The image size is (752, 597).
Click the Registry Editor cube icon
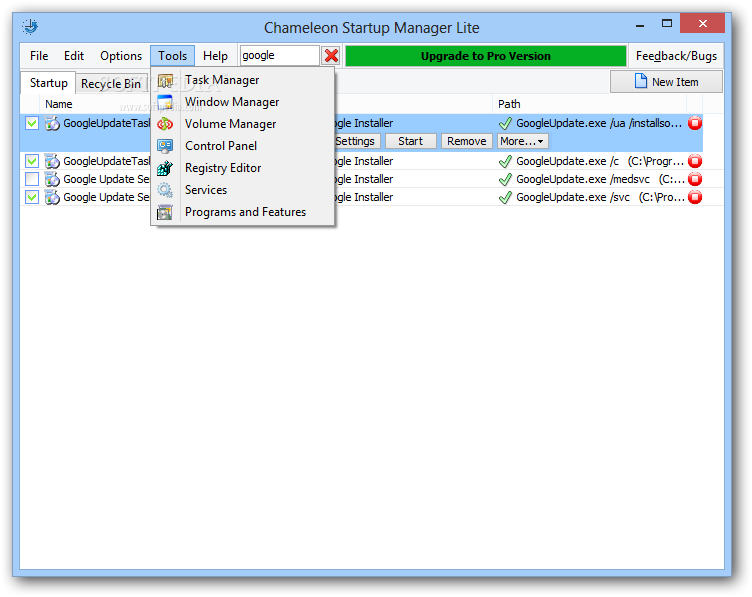point(165,168)
